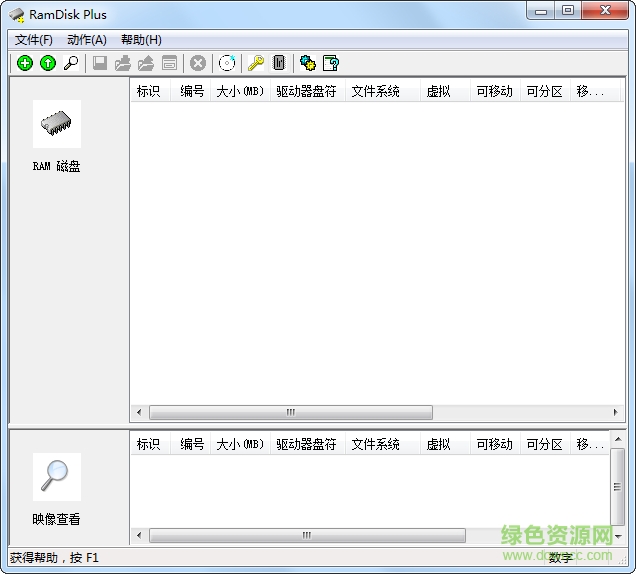Minimize the RamDisk Plus window

tap(541, 11)
